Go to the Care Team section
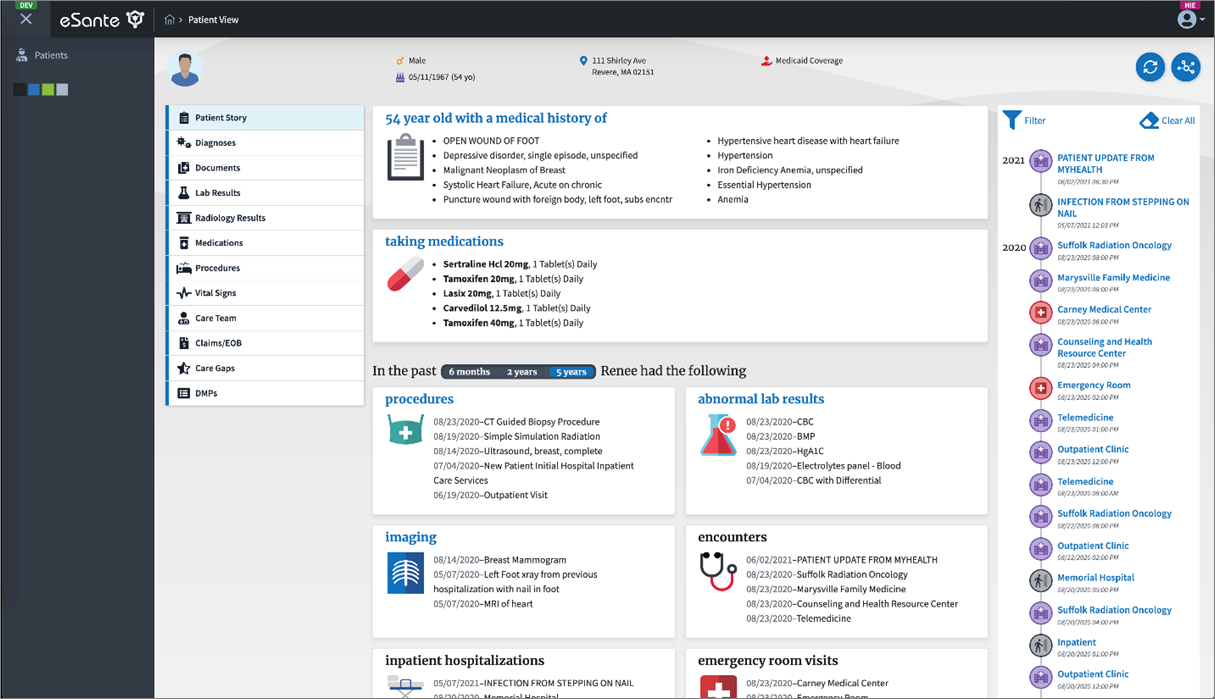Image resolution: width=1215 pixels, height=699 pixels. pos(265,318)
